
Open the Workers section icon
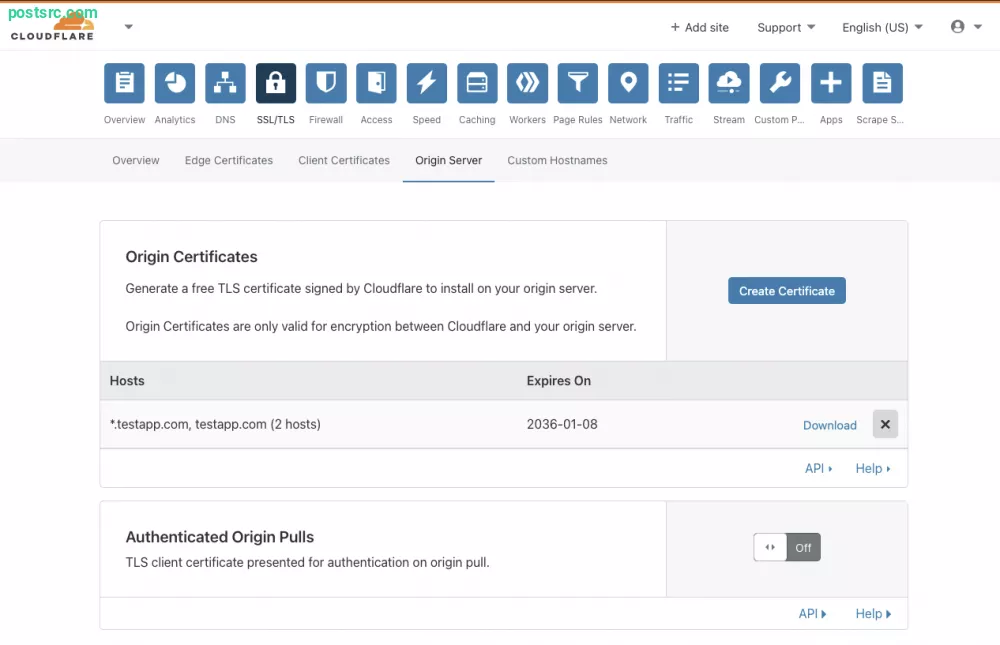[x=527, y=84]
